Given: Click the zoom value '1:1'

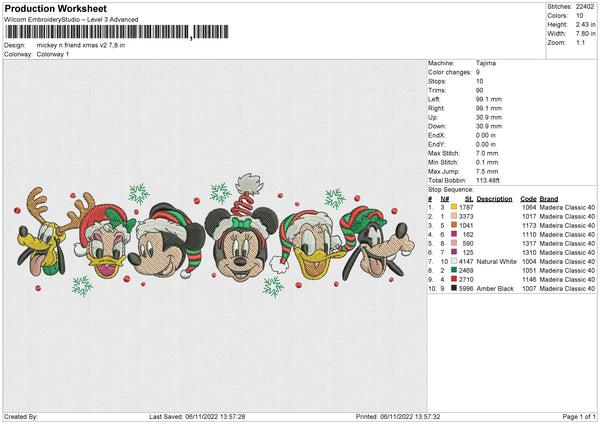Looking at the screenshot, I should click(x=580, y=43).
